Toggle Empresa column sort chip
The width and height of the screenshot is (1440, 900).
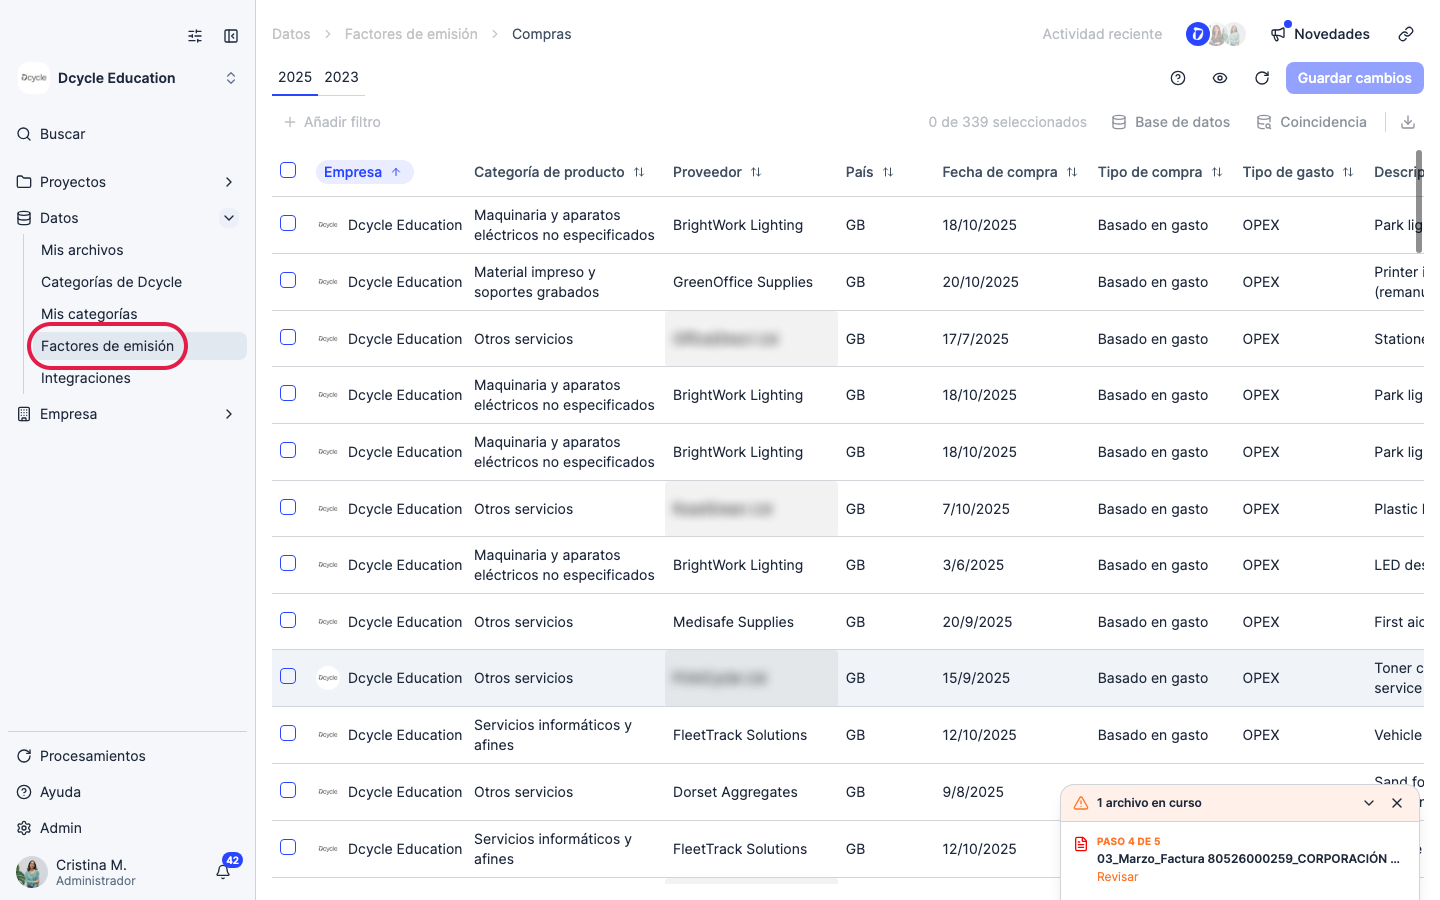364,172
